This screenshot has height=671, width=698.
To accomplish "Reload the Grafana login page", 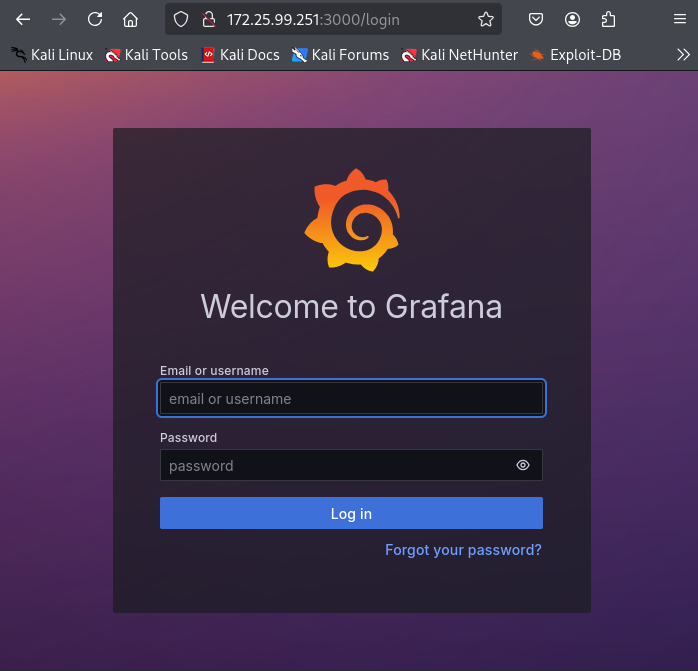I will (95, 19).
